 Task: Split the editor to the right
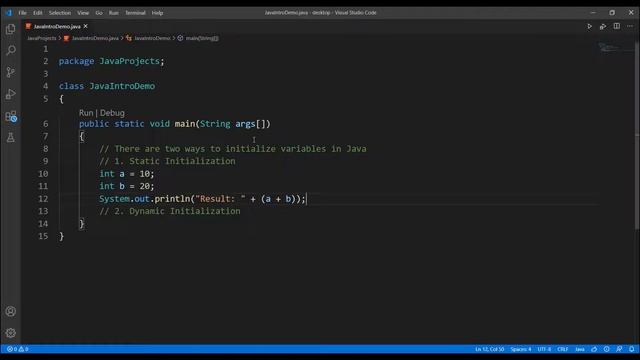[617, 27]
